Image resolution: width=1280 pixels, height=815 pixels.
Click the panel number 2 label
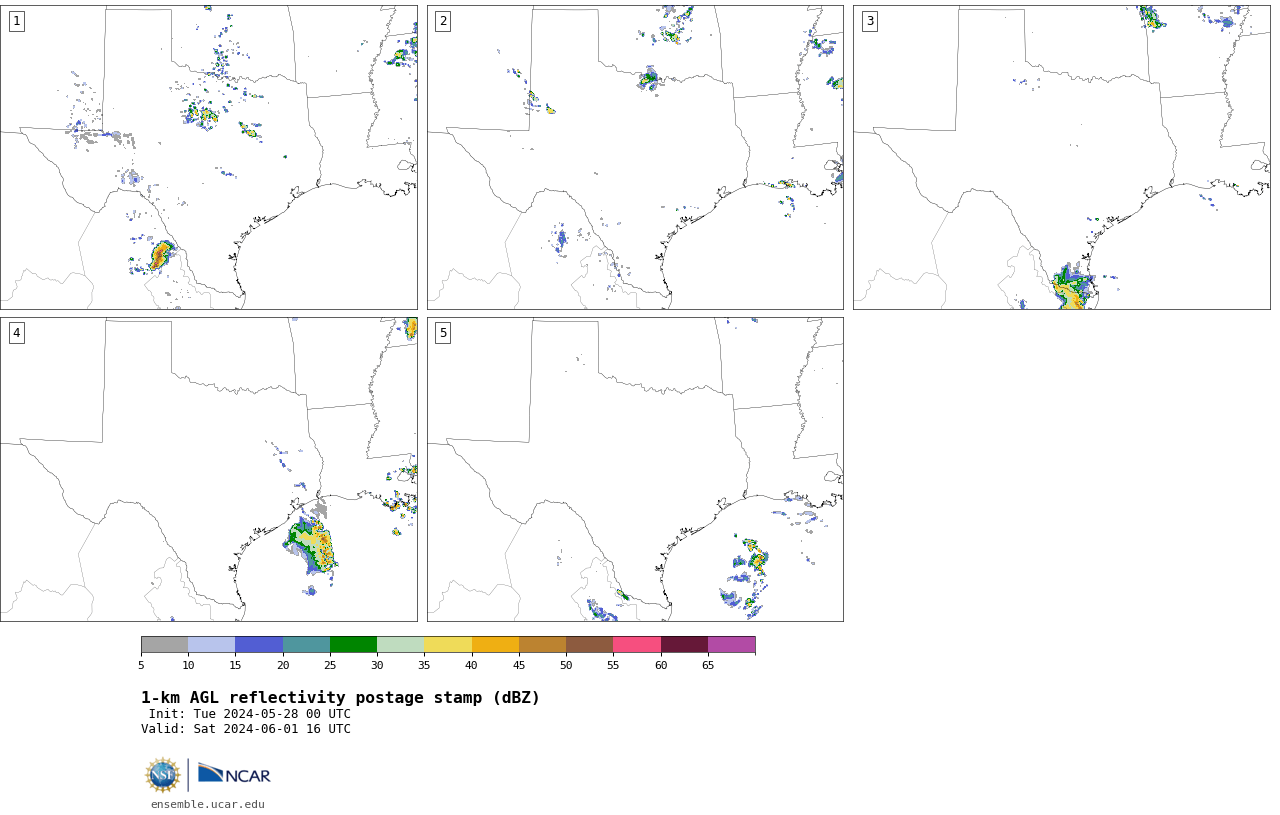click(443, 21)
